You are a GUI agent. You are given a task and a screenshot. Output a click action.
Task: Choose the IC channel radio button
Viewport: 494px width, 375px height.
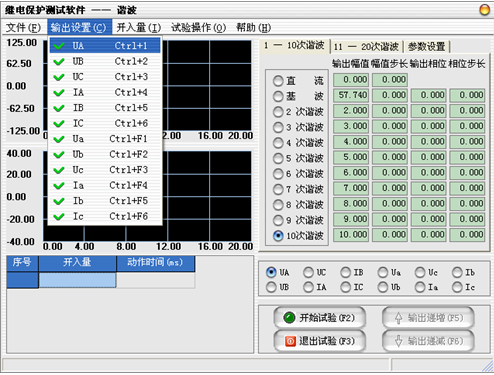point(346,287)
